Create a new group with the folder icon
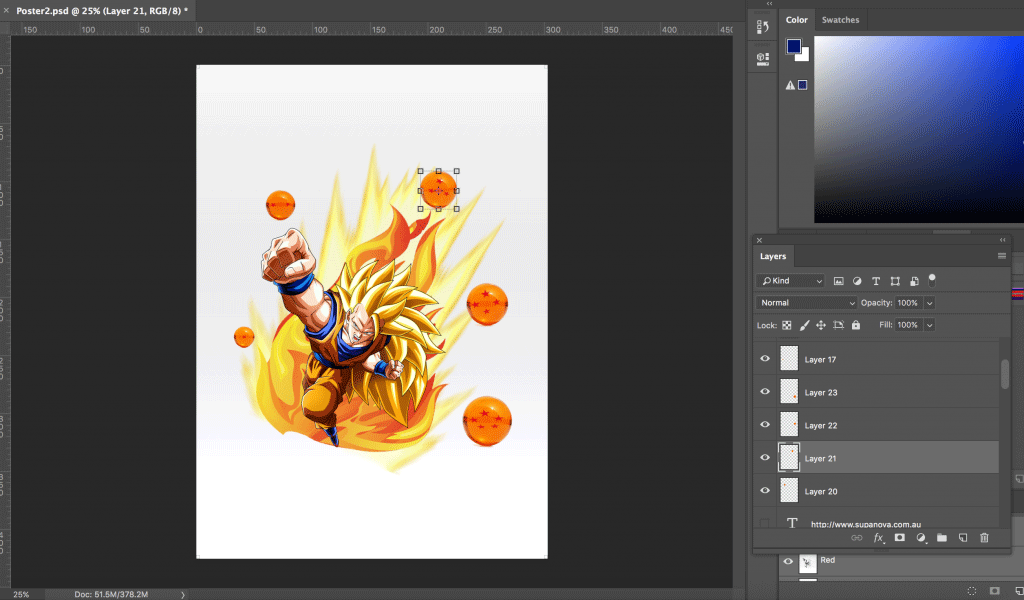This screenshot has height=600, width=1024. 942,538
